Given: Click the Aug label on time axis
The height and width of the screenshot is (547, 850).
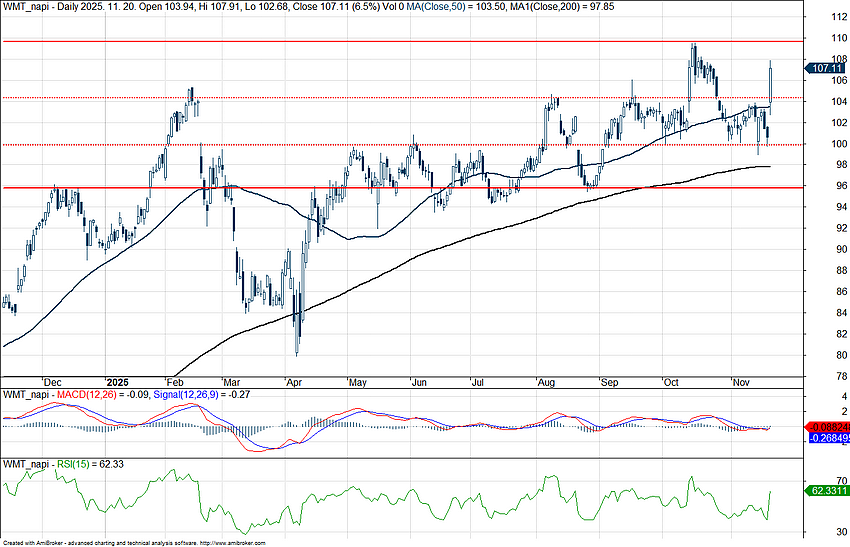Looking at the screenshot, I should 546,382.
